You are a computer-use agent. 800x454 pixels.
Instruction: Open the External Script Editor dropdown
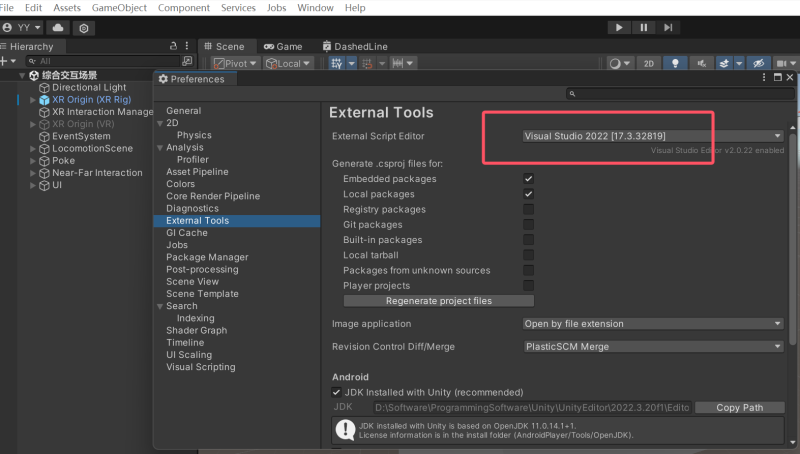(x=652, y=135)
